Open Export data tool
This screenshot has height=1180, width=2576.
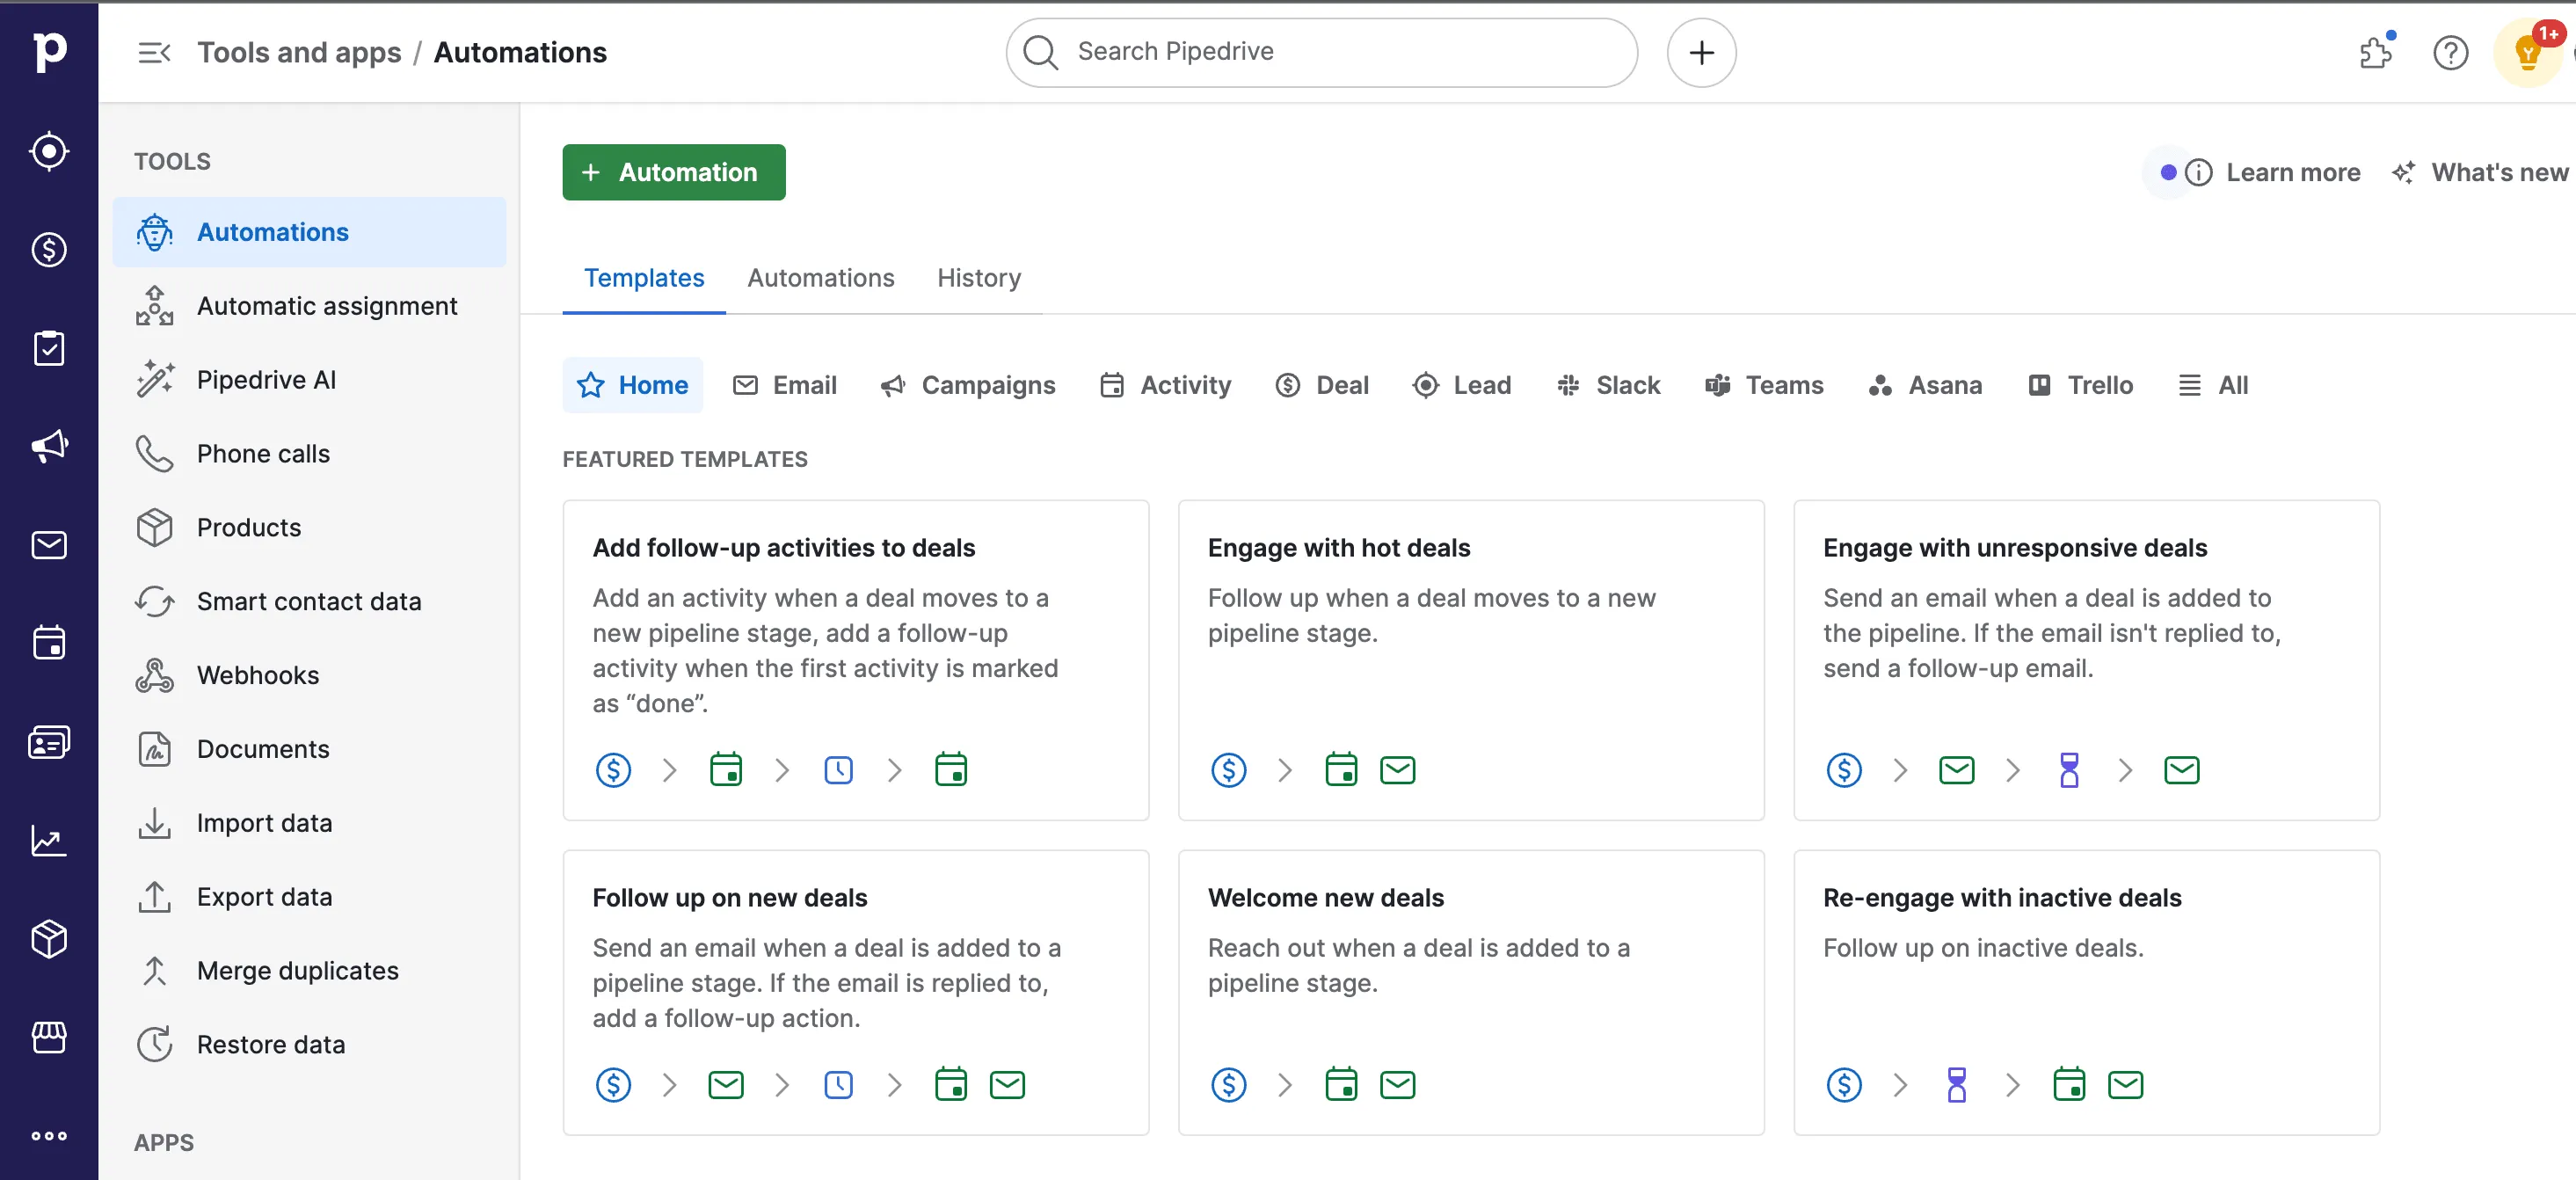[309, 897]
